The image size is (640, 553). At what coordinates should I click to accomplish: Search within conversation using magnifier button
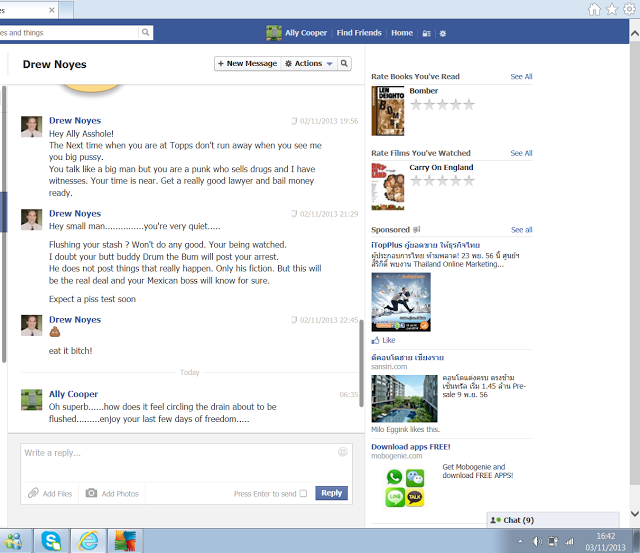click(x=344, y=63)
